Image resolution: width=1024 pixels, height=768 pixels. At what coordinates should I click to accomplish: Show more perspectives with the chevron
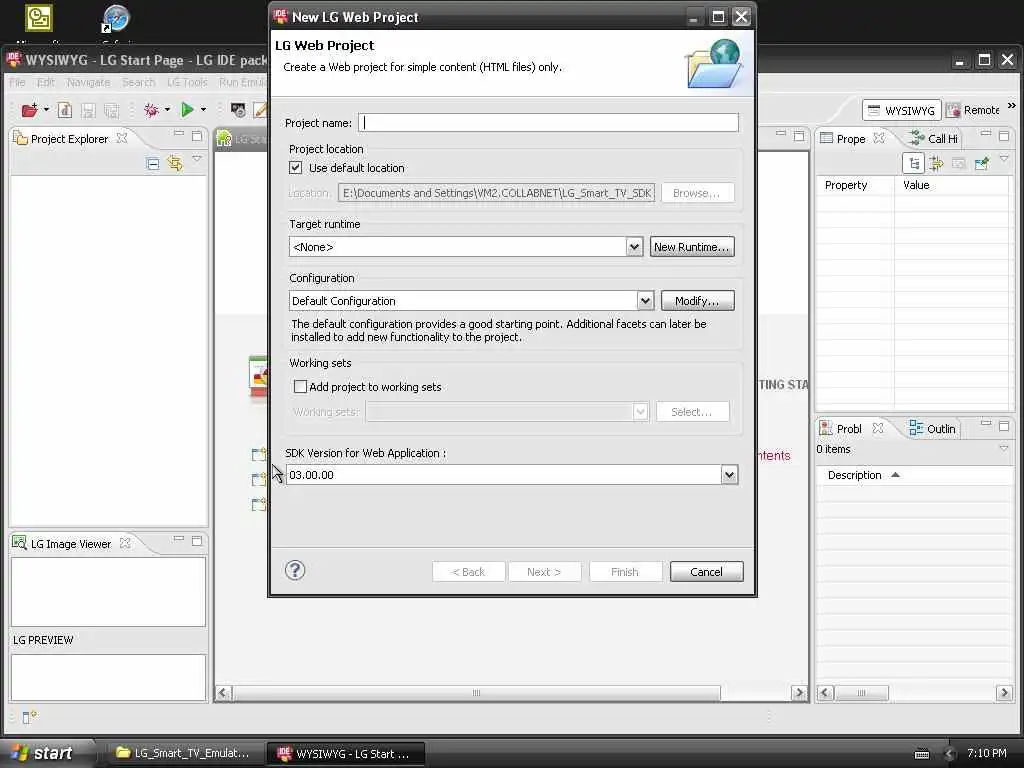(x=1012, y=106)
